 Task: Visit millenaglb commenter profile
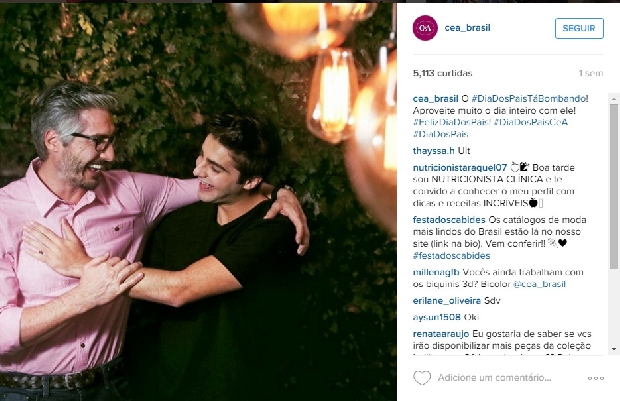436,272
